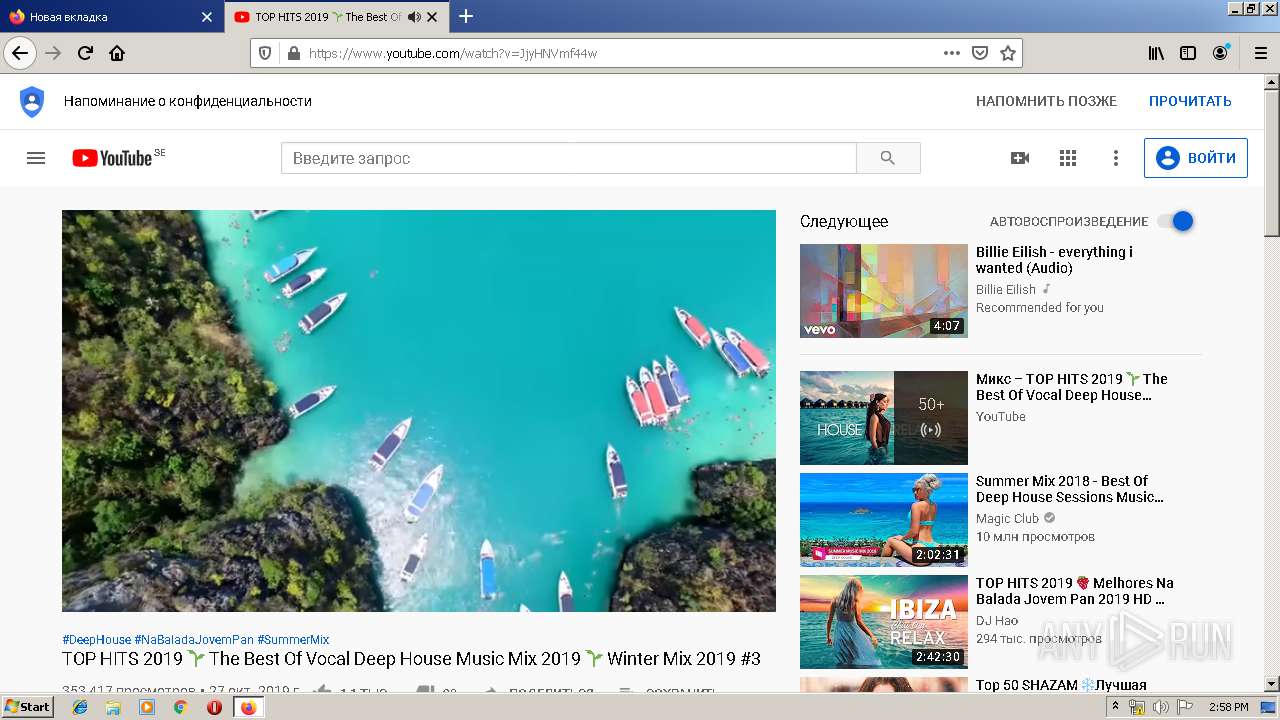
Task: Click taskbar clock 2:58 PM
Action: pyautogui.click(x=1228, y=707)
